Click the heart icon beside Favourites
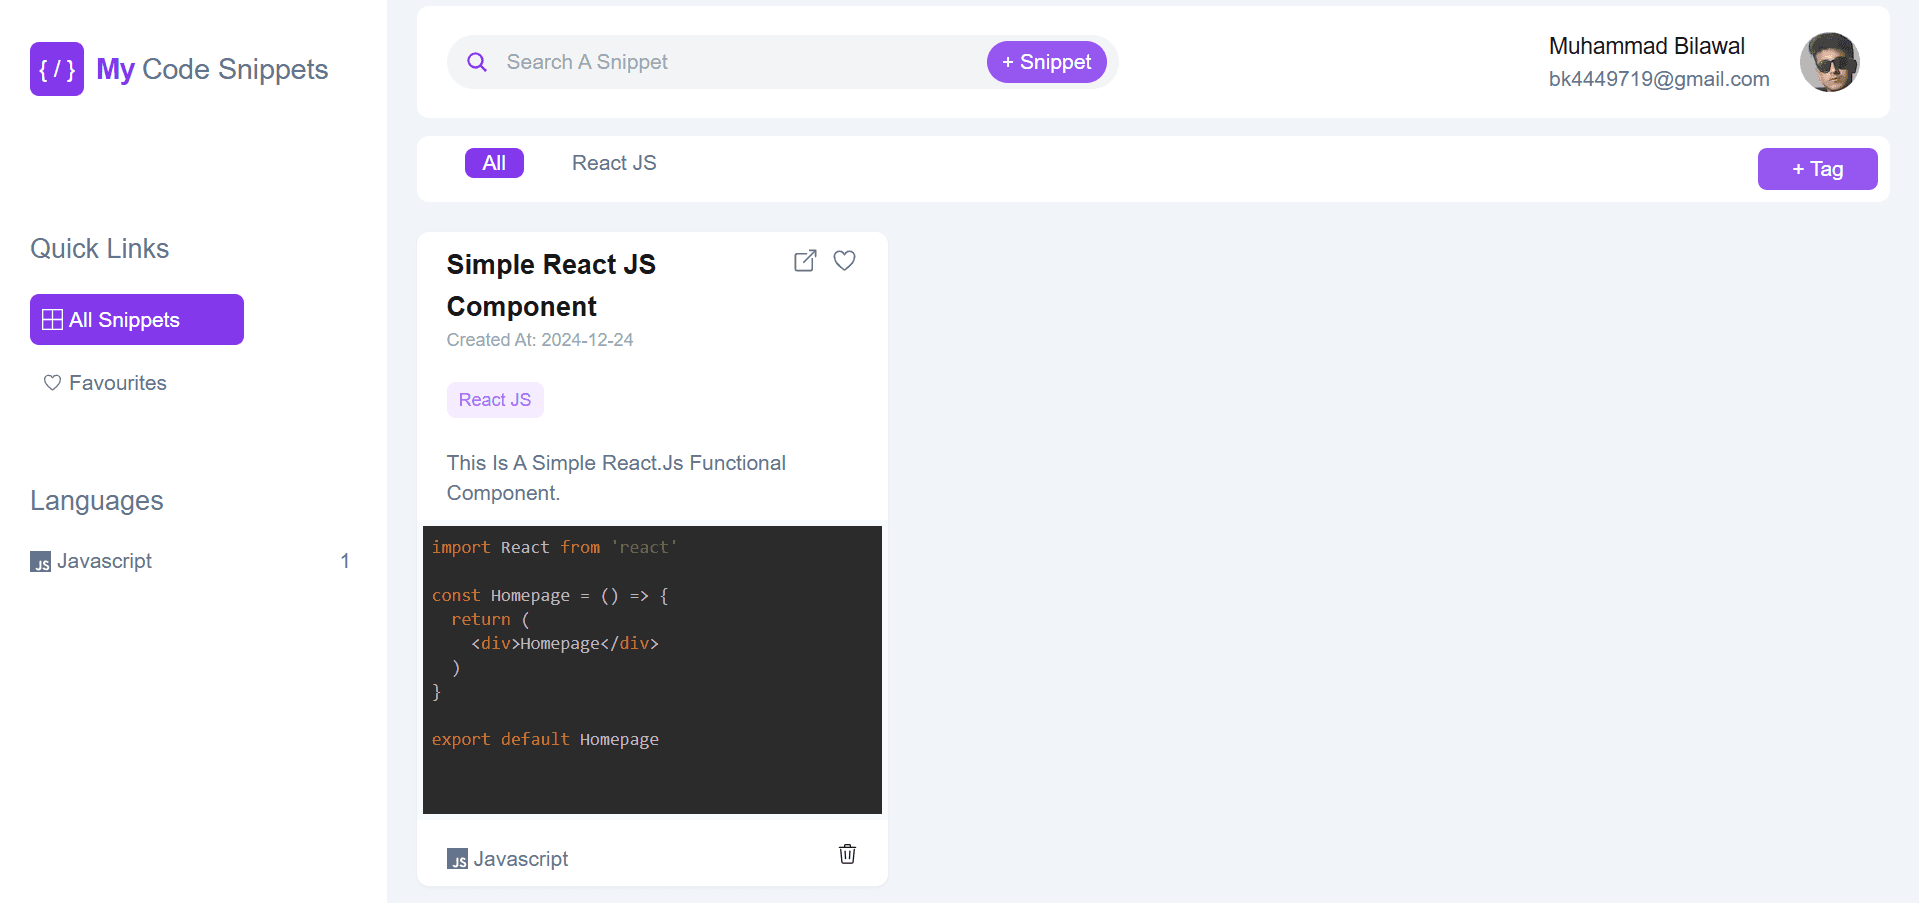 [52, 383]
